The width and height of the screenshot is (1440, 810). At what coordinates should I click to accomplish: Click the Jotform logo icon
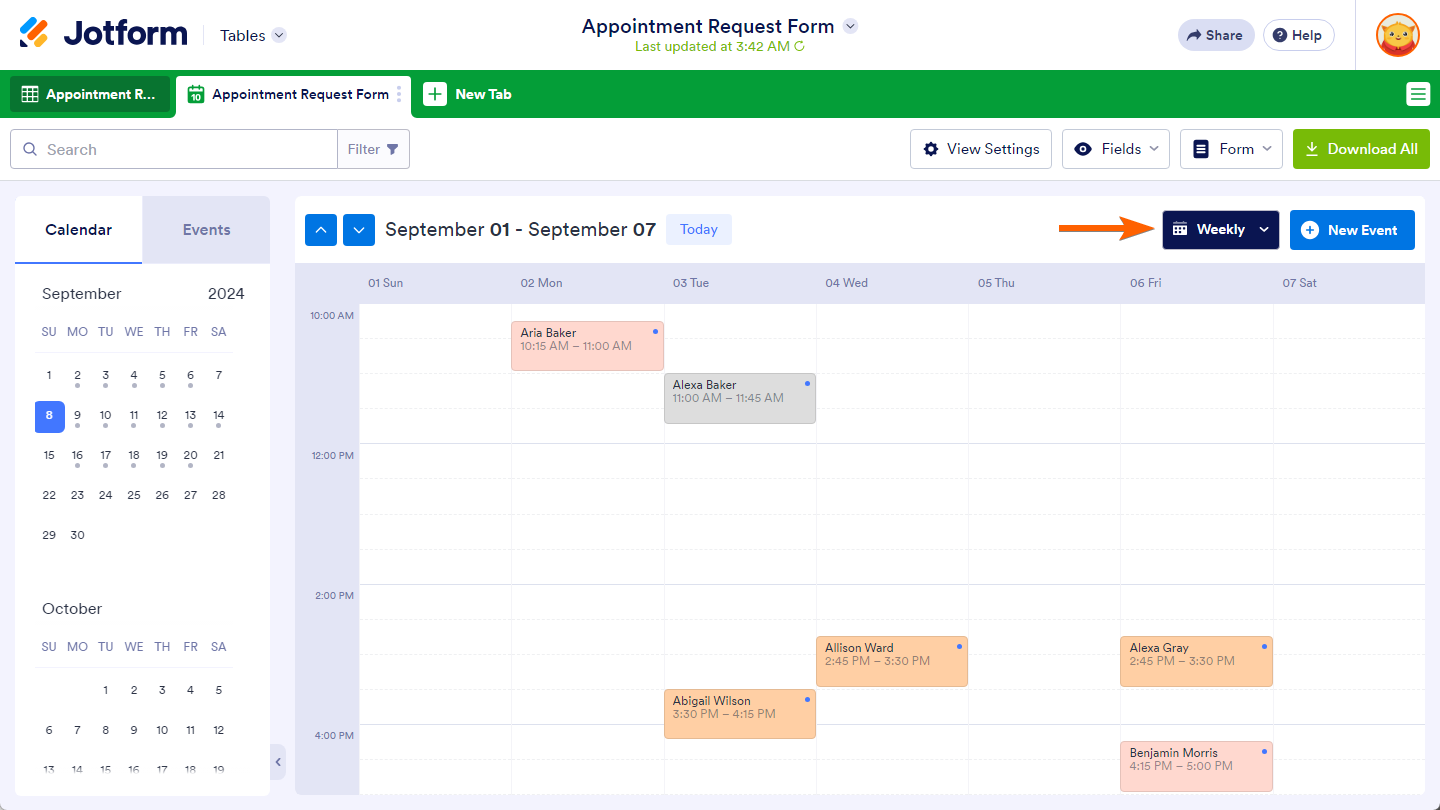pyautogui.click(x=34, y=33)
